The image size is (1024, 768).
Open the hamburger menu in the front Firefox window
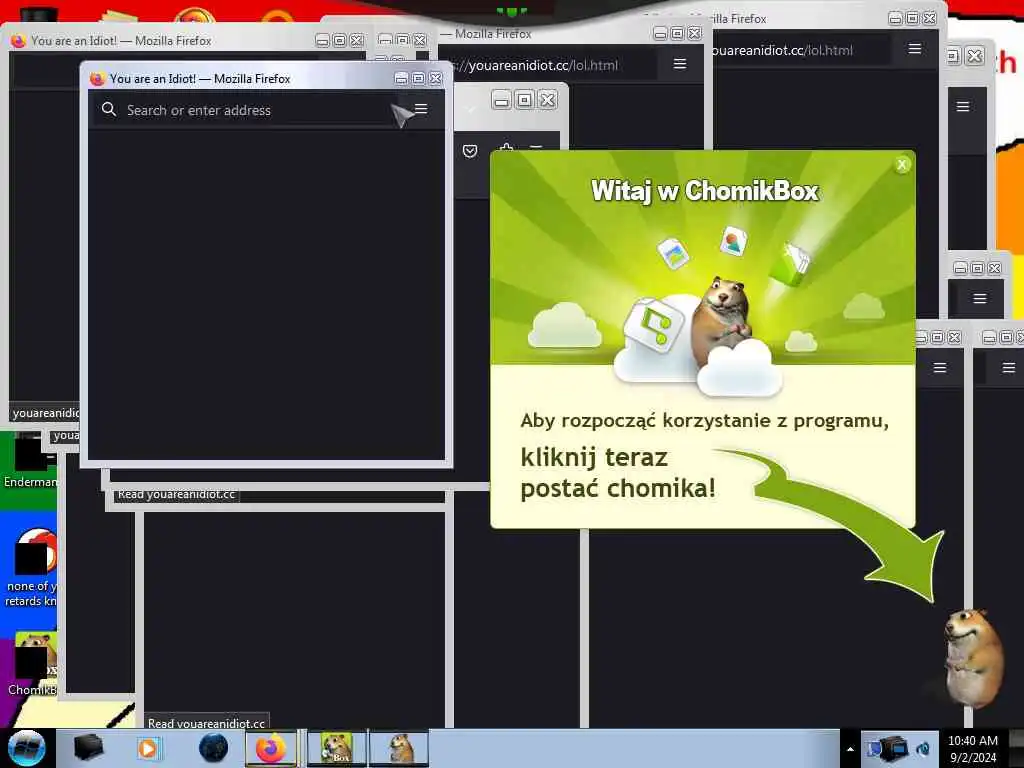[421, 109]
